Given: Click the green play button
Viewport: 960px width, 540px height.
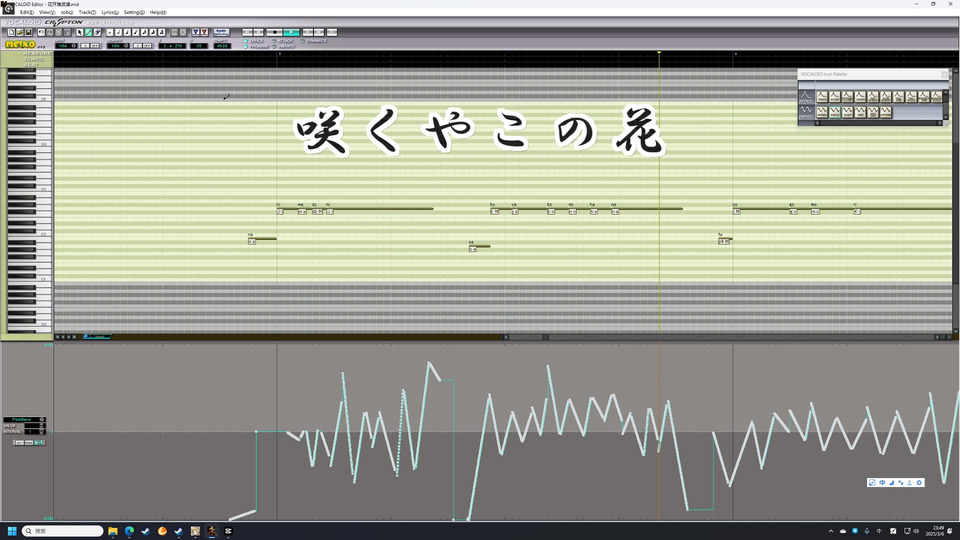Looking at the screenshot, I should (291, 32).
